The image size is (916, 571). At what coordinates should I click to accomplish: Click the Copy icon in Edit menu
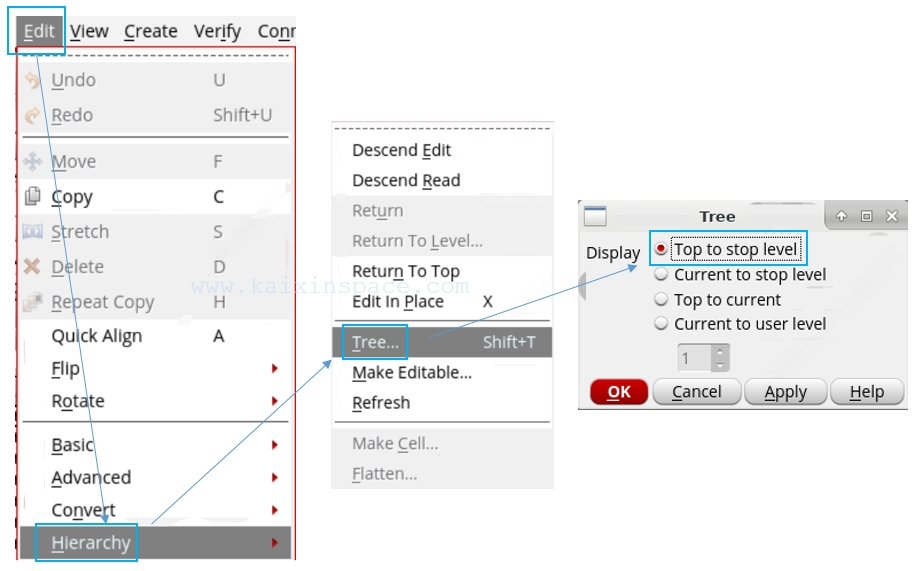coord(32,197)
